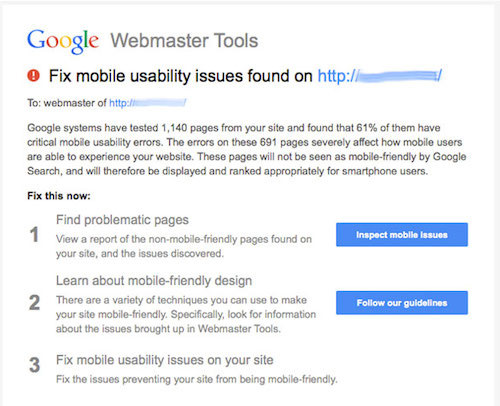Click the 'Fix mobile usability issues found on' headline
The height and width of the screenshot is (406, 500).
coord(180,76)
